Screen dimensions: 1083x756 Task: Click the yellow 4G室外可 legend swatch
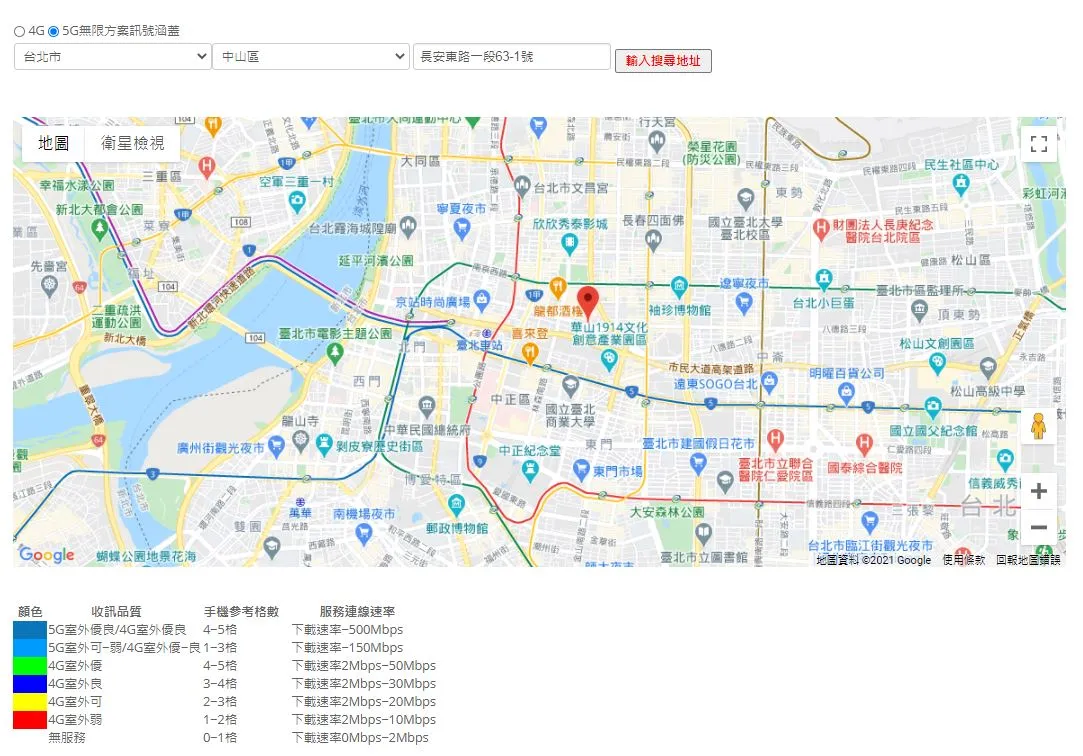(30, 701)
